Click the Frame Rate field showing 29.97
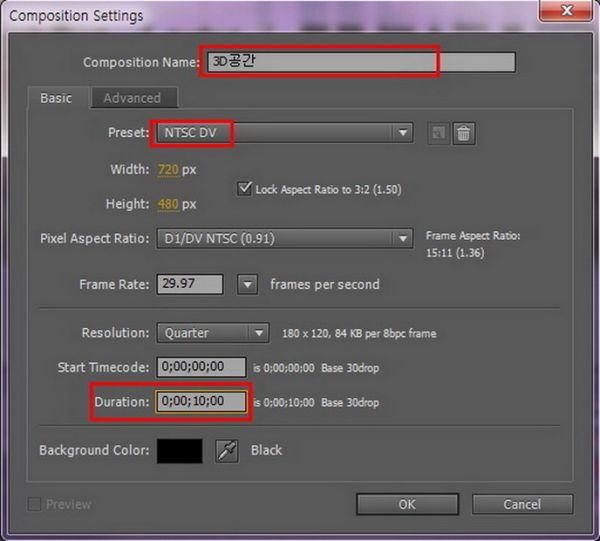Screen dimensions: 600x541 click(190, 284)
